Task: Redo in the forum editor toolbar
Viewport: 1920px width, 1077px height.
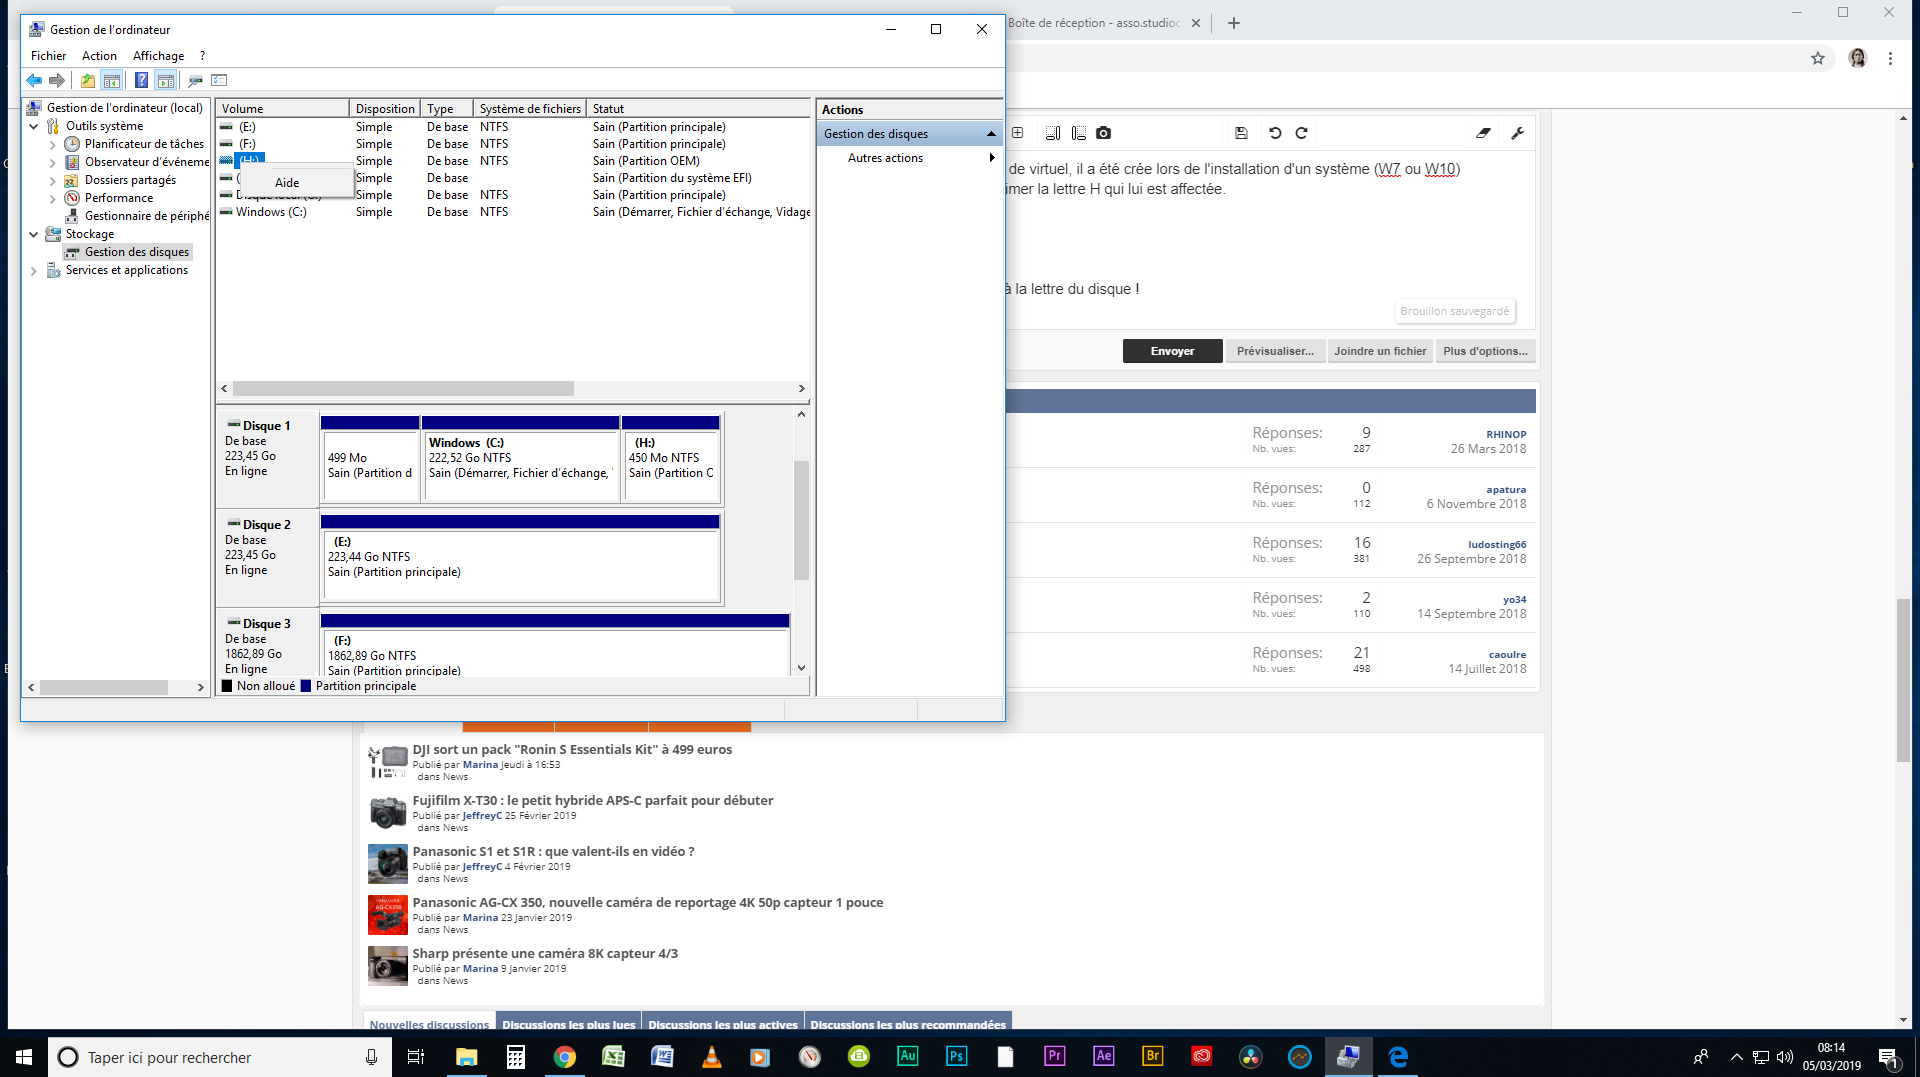Action: tap(1302, 133)
